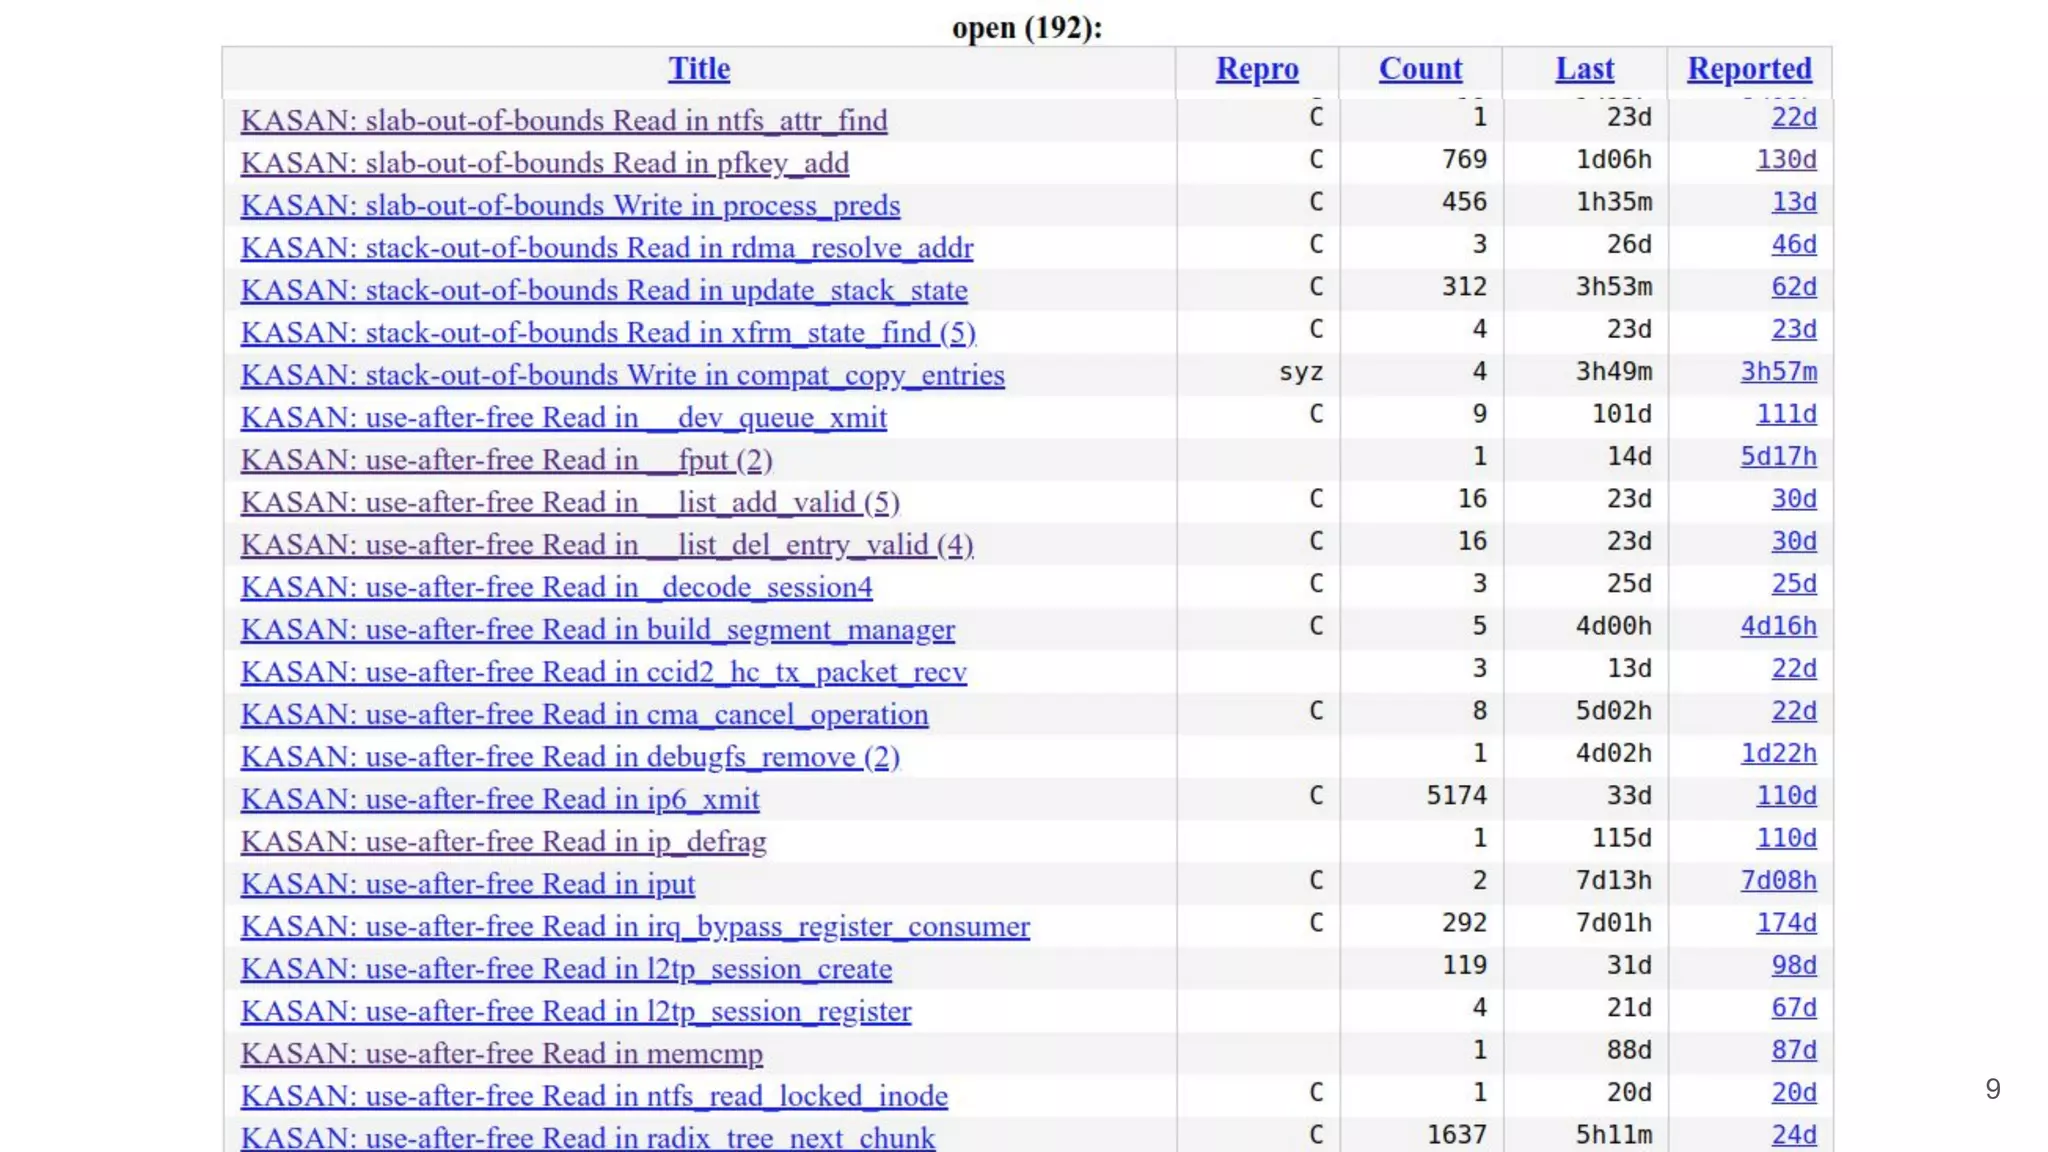Image resolution: width=2048 pixels, height=1152 pixels.
Task: Click 3h57m reported link for compat_copy_entries
Action: tap(1778, 372)
